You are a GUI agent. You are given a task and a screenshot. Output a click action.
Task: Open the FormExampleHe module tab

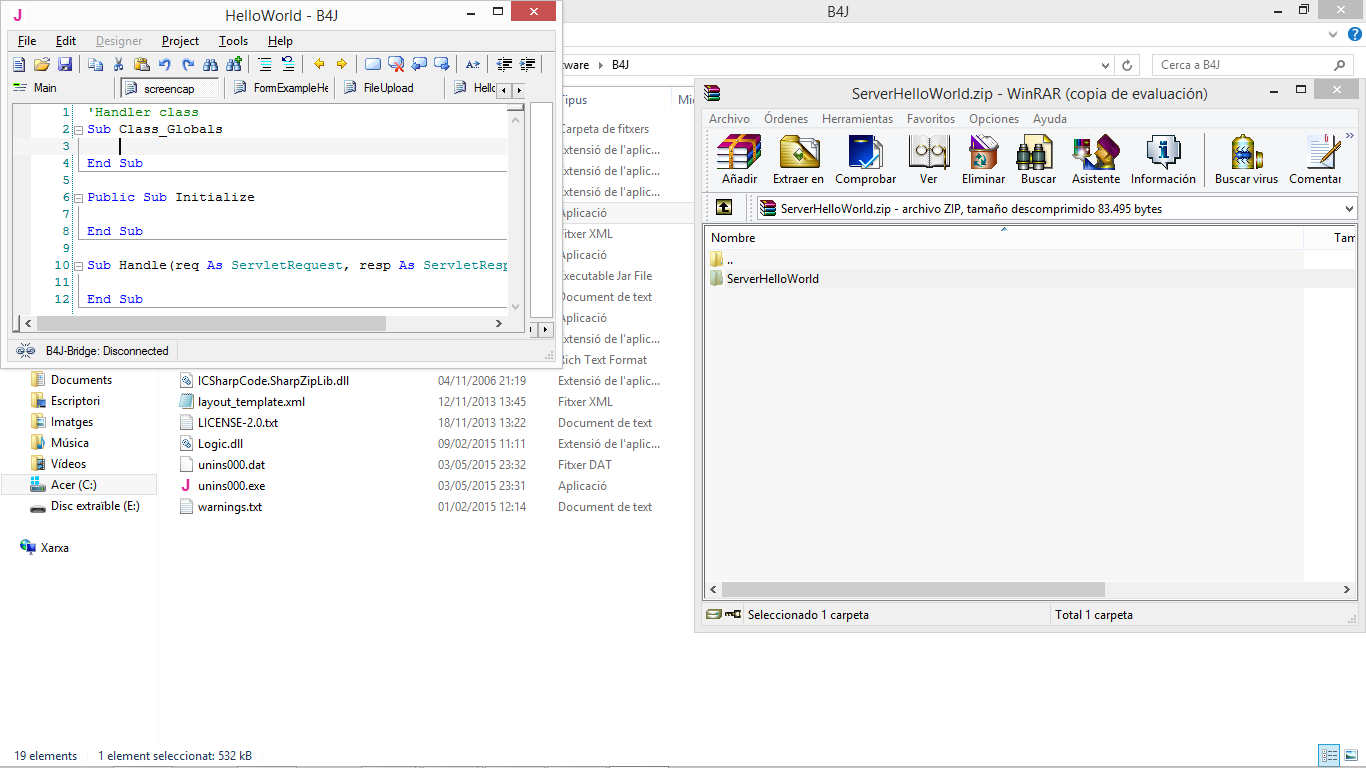281,88
